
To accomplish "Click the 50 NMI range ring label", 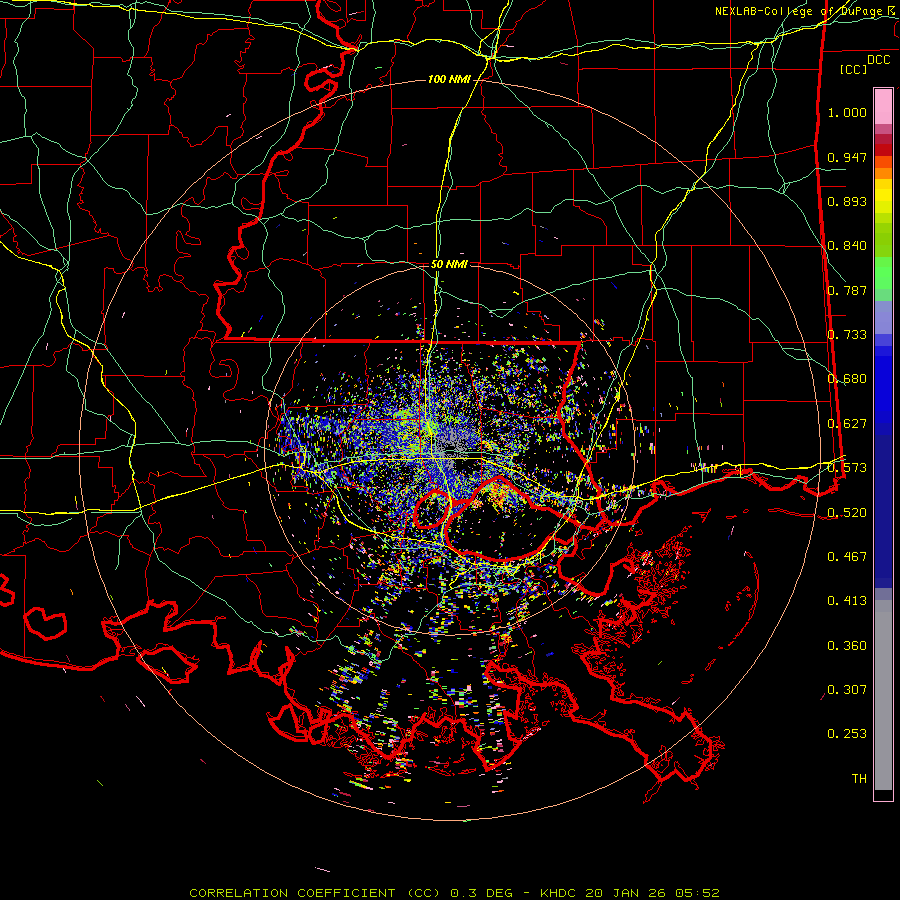I will [x=449, y=264].
